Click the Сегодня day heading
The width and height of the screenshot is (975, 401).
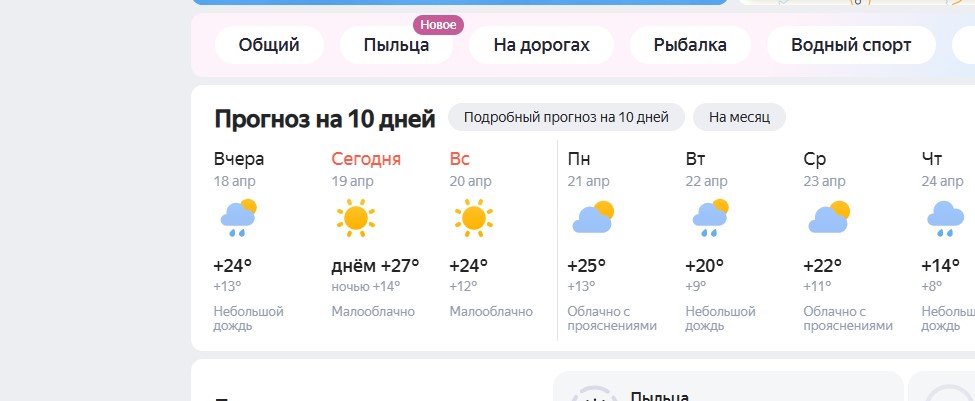point(366,159)
